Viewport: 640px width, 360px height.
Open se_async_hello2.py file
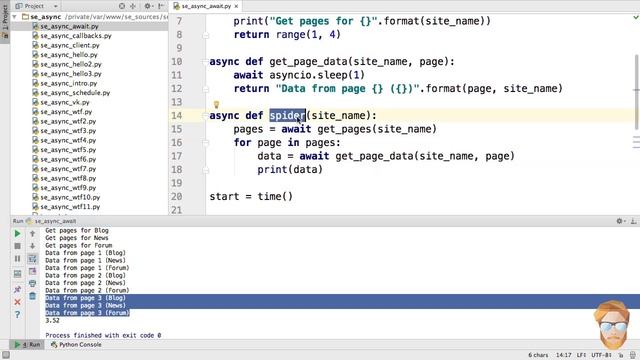71,64
